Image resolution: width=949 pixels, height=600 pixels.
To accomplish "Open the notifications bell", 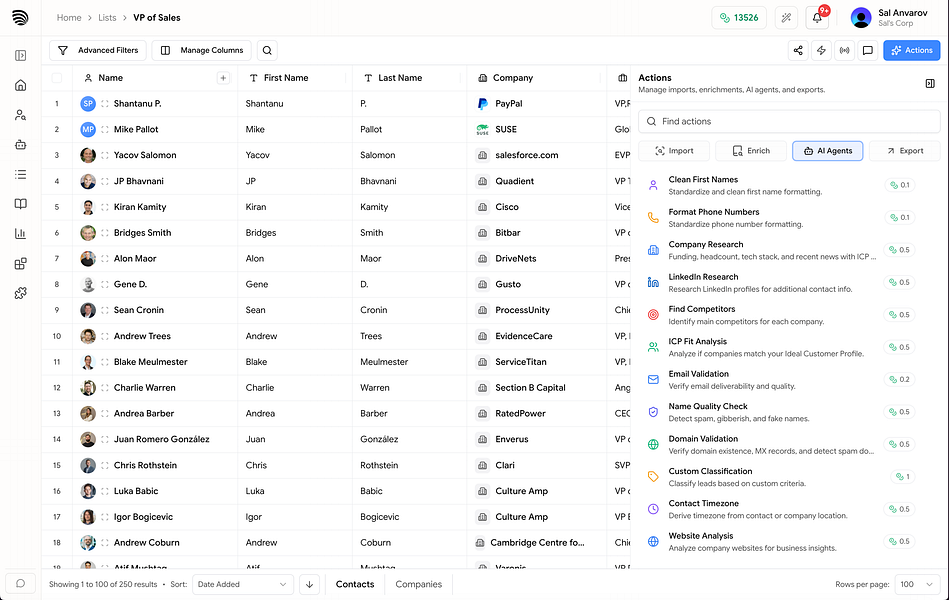I will (x=817, y=18).
